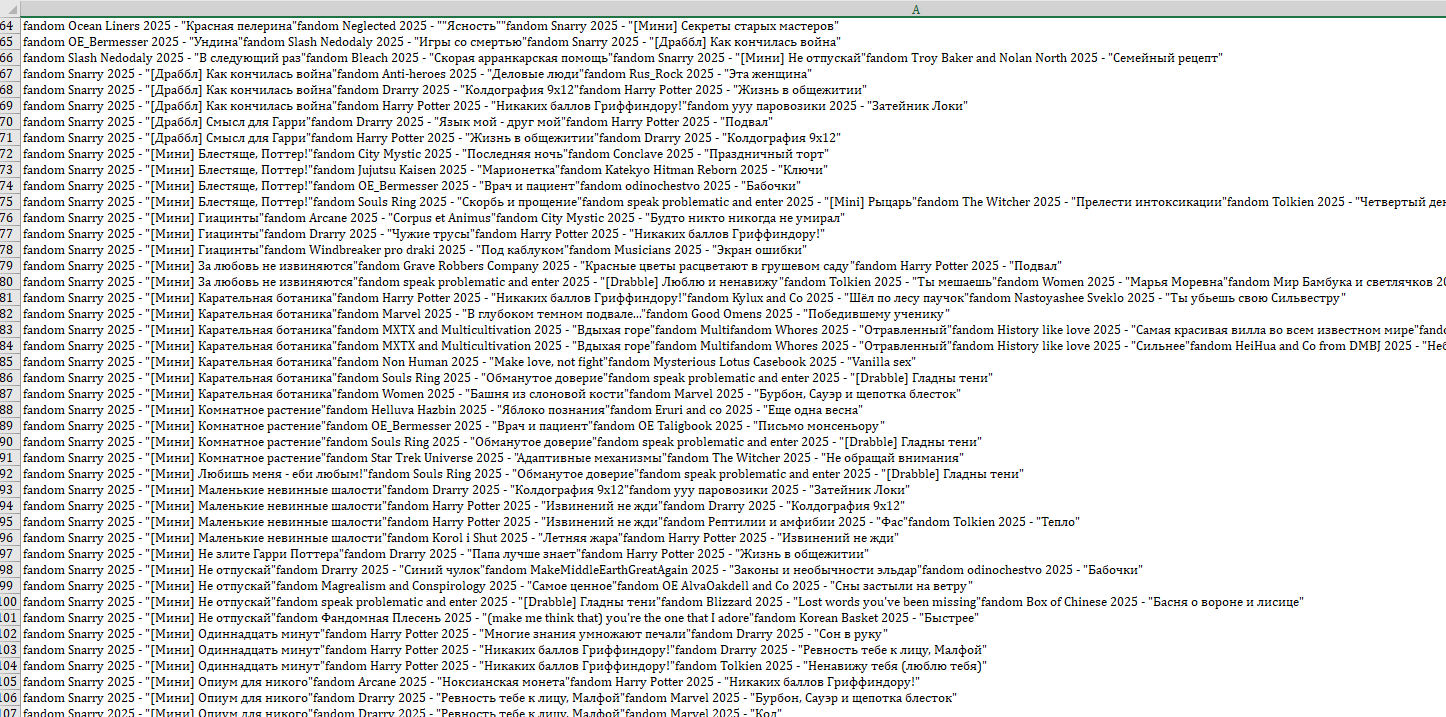Select row 71 via its row number
This screenshot has height=717, width=1446.
point(9,138)
